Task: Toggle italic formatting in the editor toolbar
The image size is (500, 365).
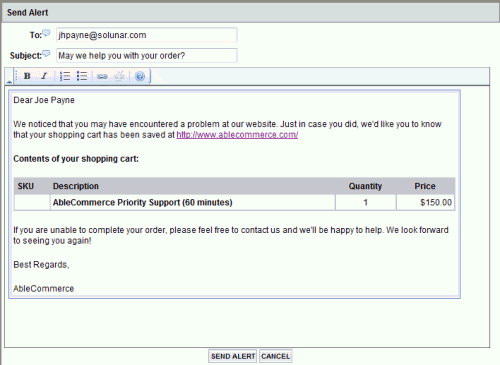Action: tap(44, 76)
